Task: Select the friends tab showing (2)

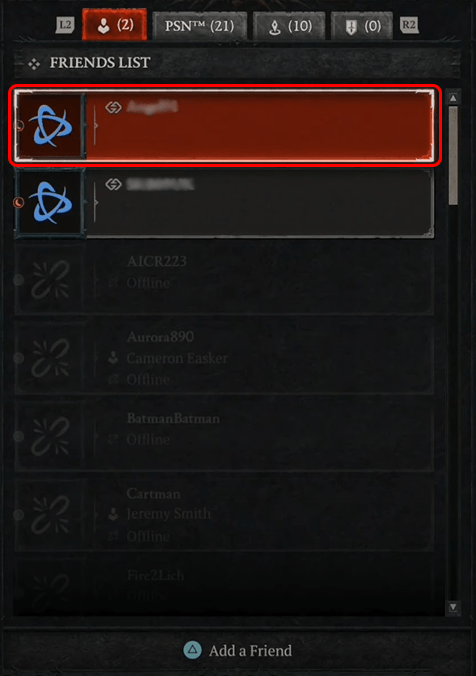Action: tap(114, 25)
